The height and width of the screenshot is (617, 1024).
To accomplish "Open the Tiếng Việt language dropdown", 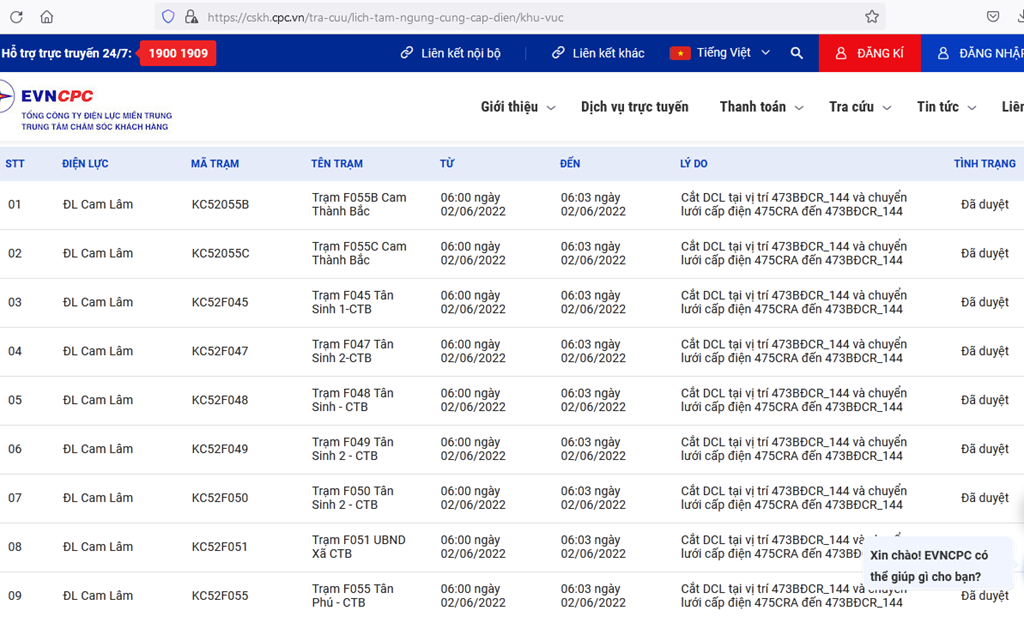I will click(720, 53).
